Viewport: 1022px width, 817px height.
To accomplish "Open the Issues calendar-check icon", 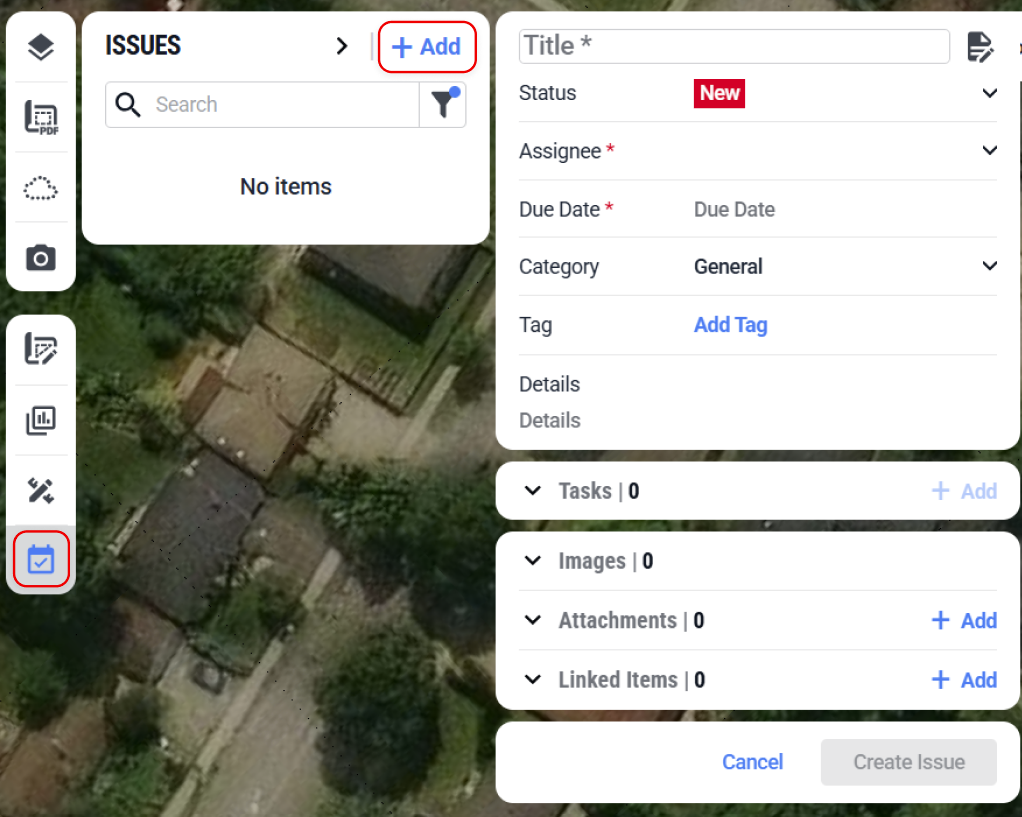I will coord(40,559).
